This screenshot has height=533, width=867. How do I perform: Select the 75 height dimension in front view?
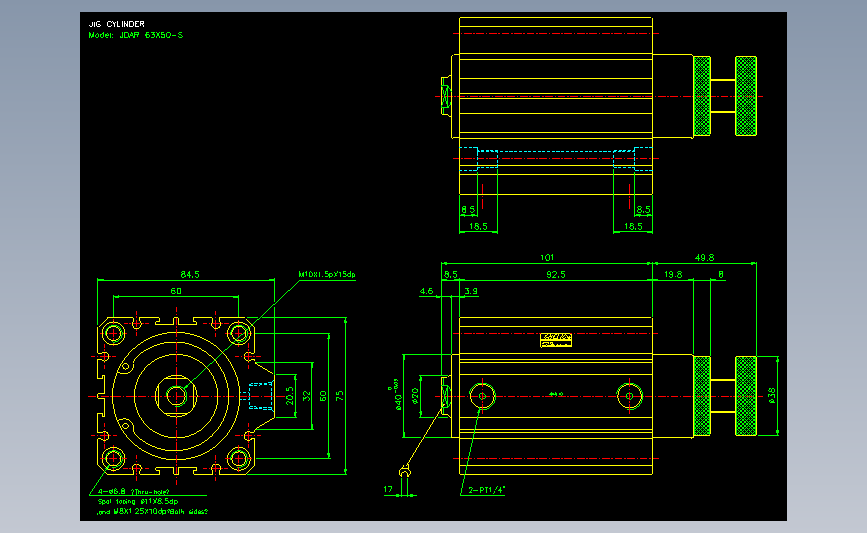click(x=340, y=396)
